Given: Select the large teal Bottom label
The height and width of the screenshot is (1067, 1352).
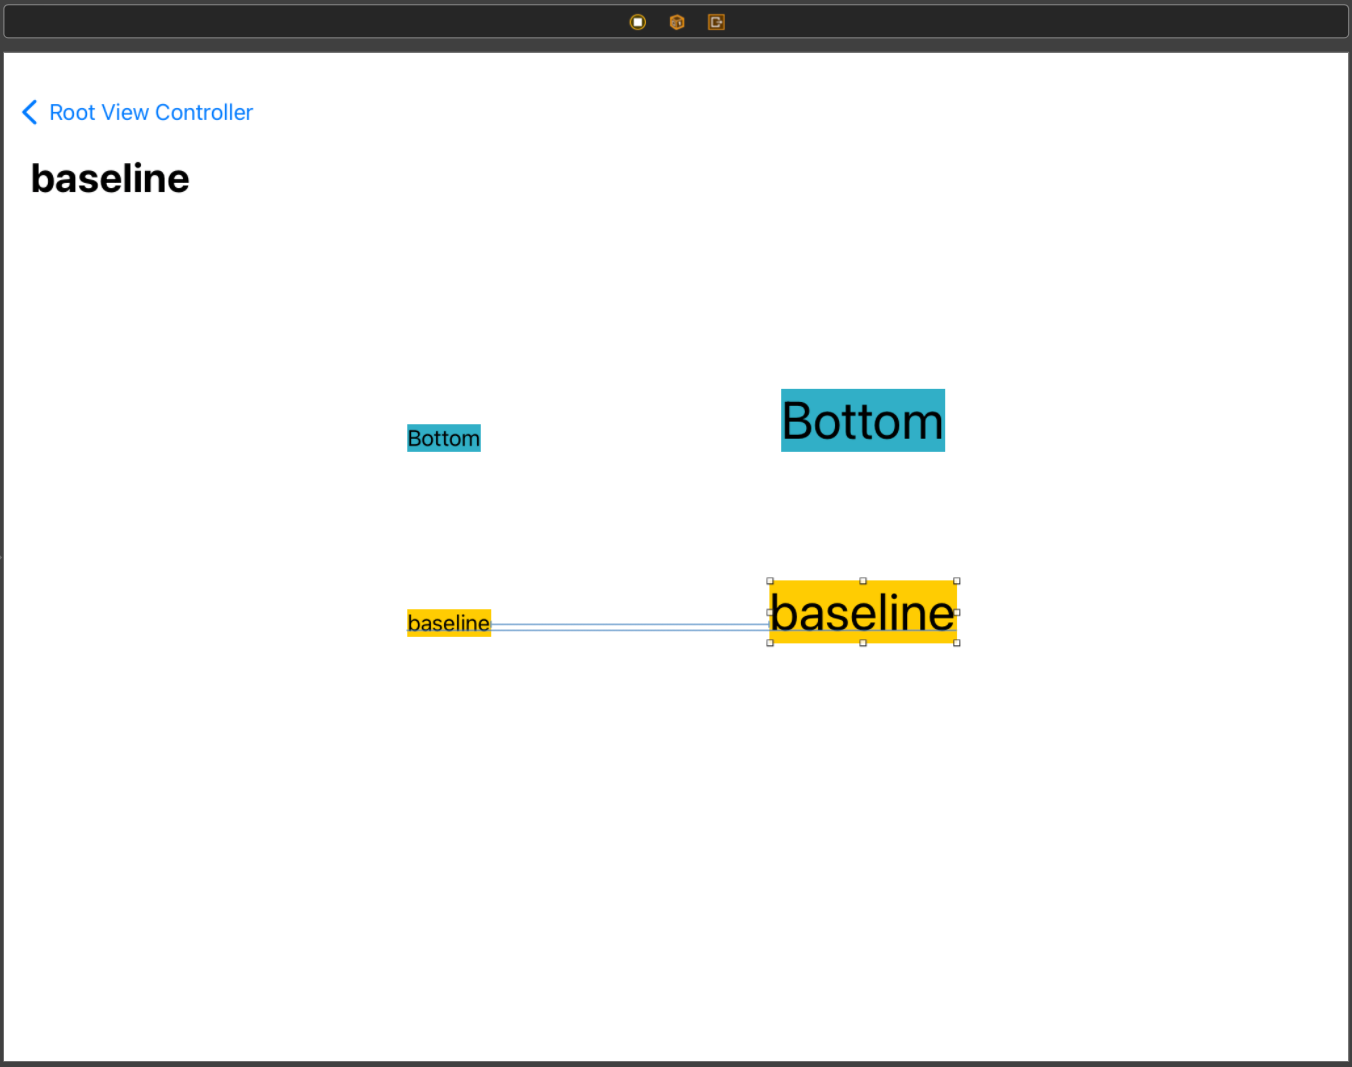Looking at the screenshot, I should (x=863, y=420).
